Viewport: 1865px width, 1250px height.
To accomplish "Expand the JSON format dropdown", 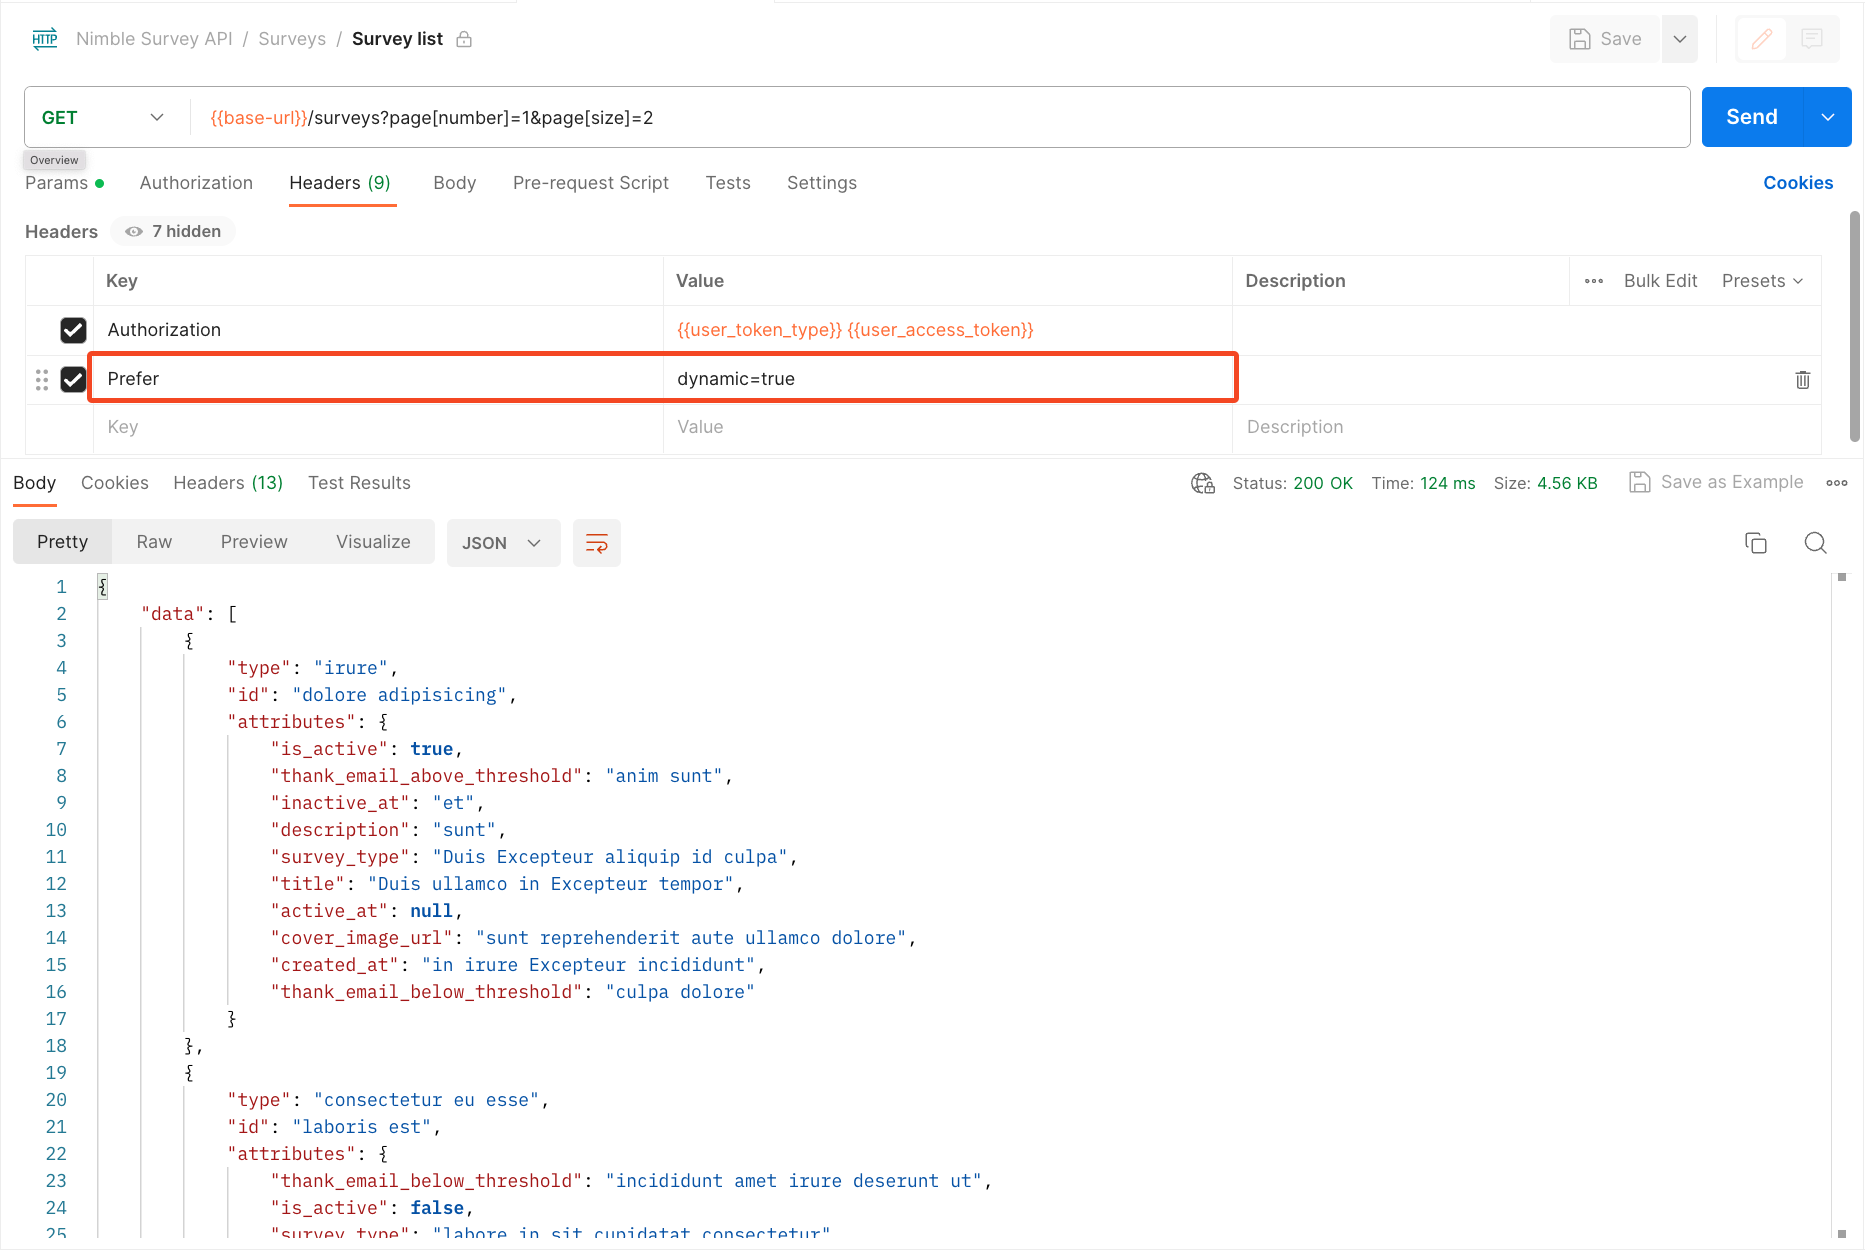I will pos(502,543).
